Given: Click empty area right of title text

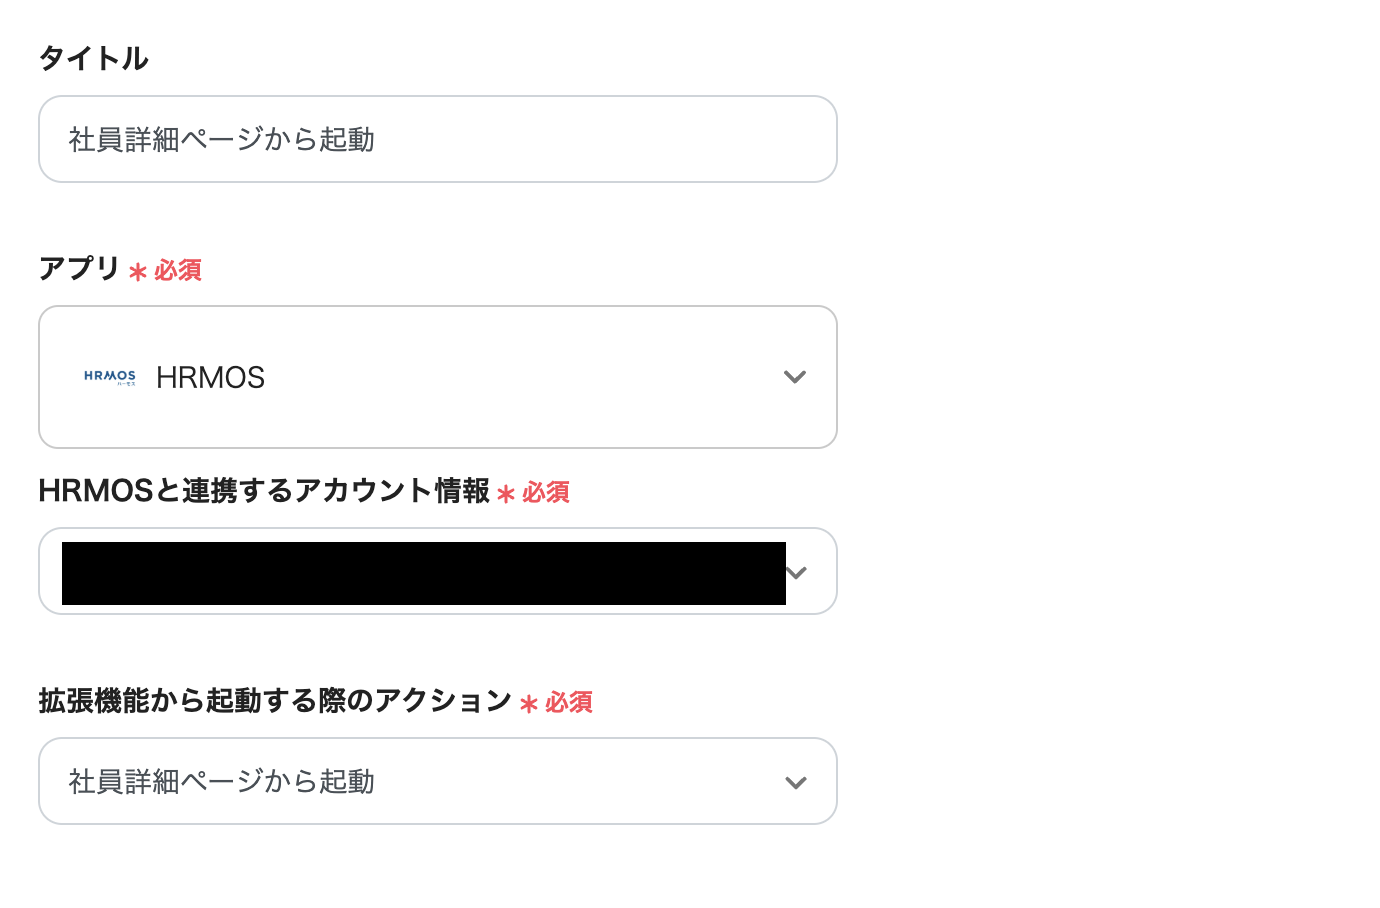Looking at the screenshot, I should pyautogui.click(x=600, y=139).
